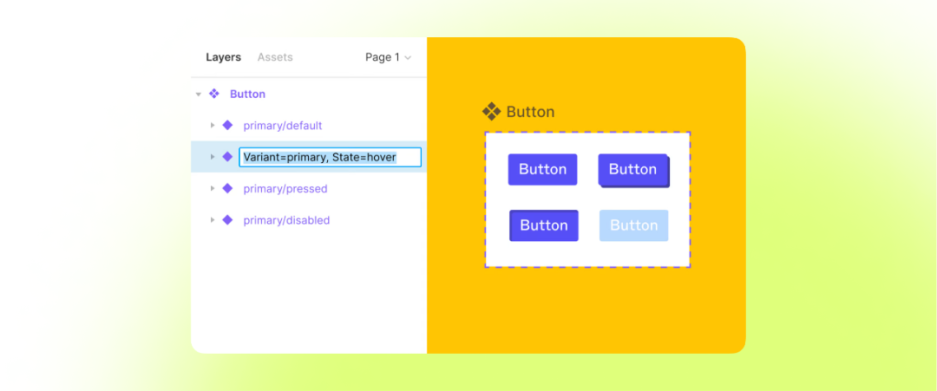Click the component icon above the canvas frame
Viewport: 937px width, 391px height.
[491, 112]
